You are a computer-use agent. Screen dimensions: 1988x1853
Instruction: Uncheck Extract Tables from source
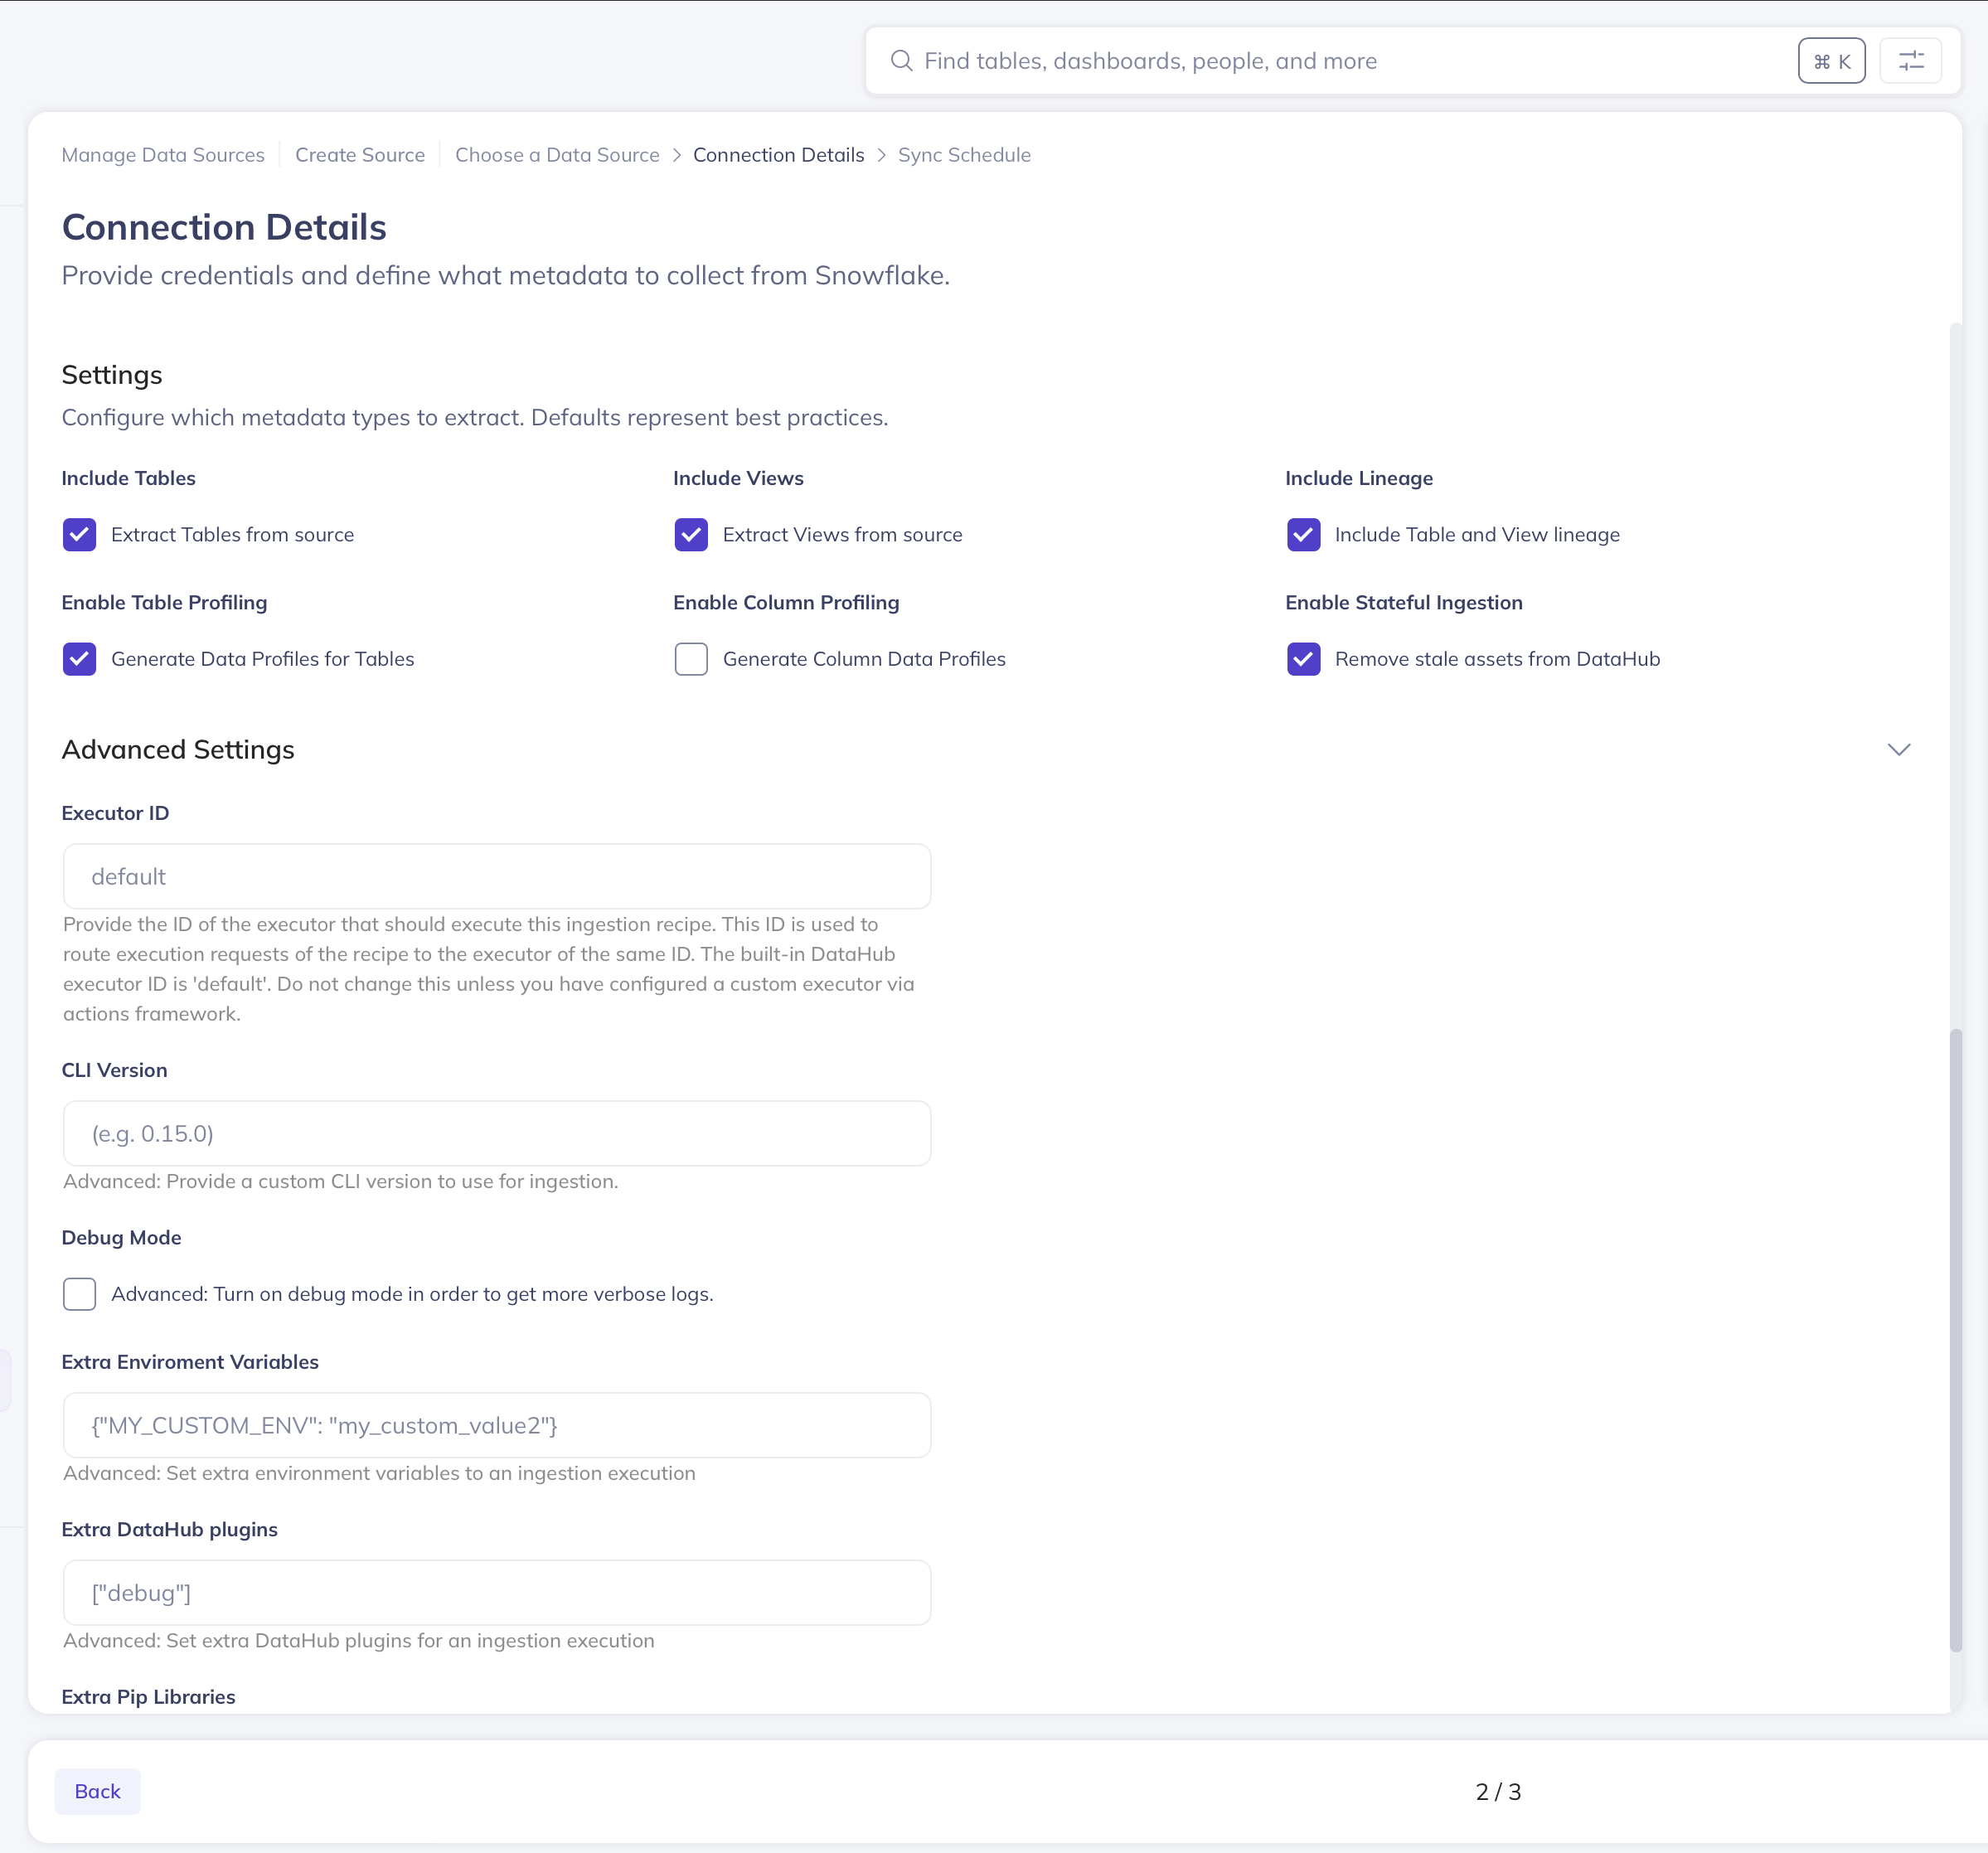(x=80, y=535)
